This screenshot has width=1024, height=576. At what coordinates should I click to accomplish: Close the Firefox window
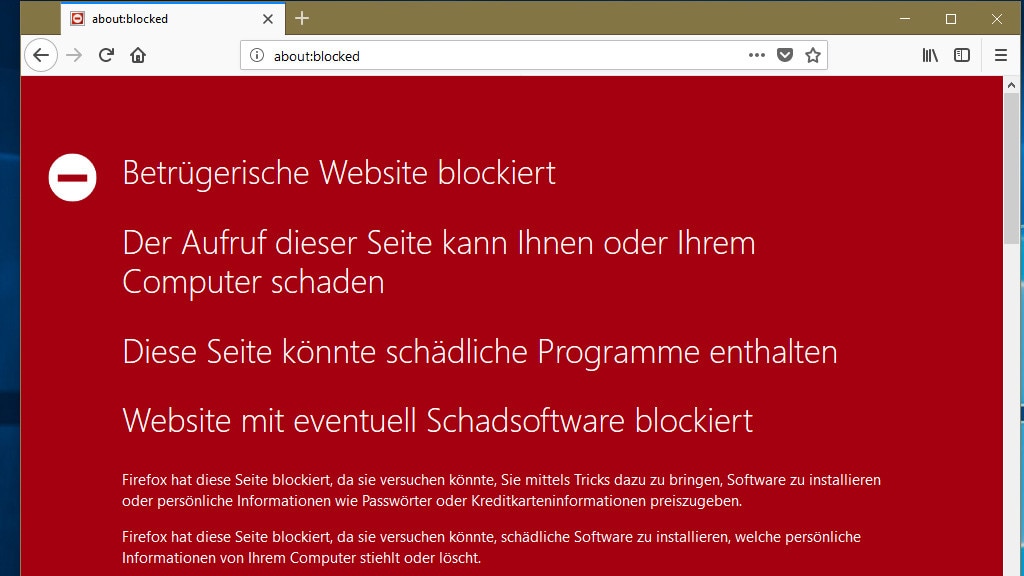click(997, 19)
